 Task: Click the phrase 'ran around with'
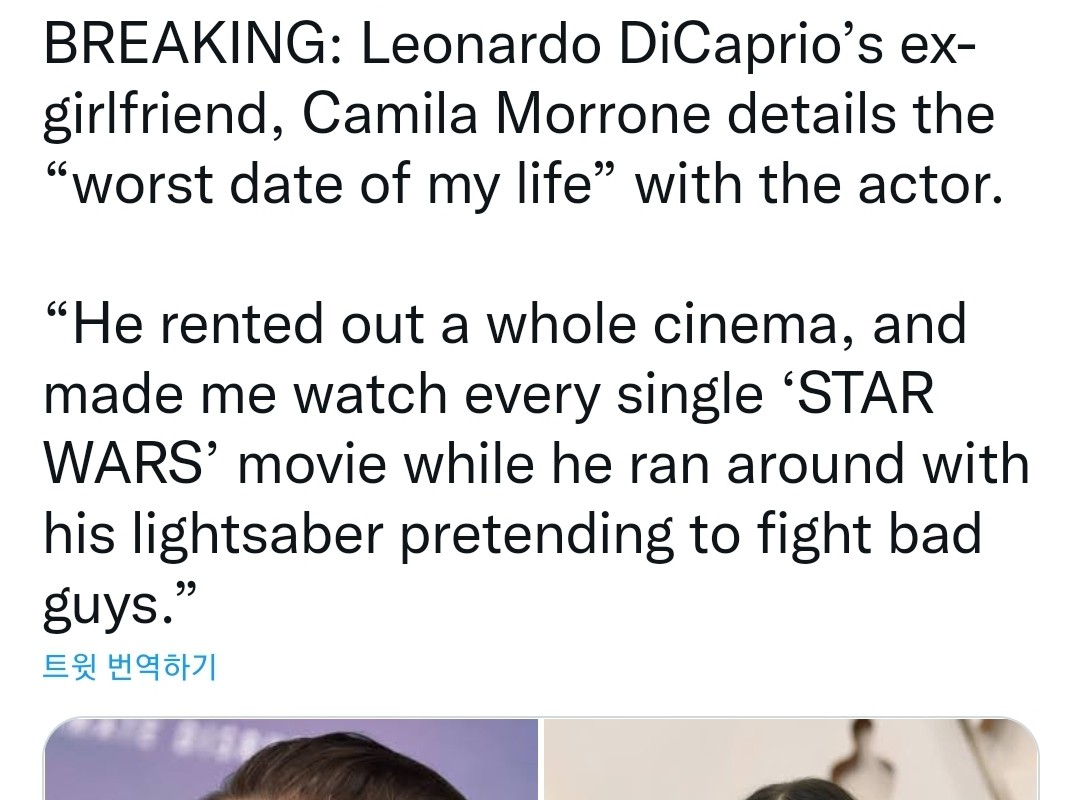point(828,465)
